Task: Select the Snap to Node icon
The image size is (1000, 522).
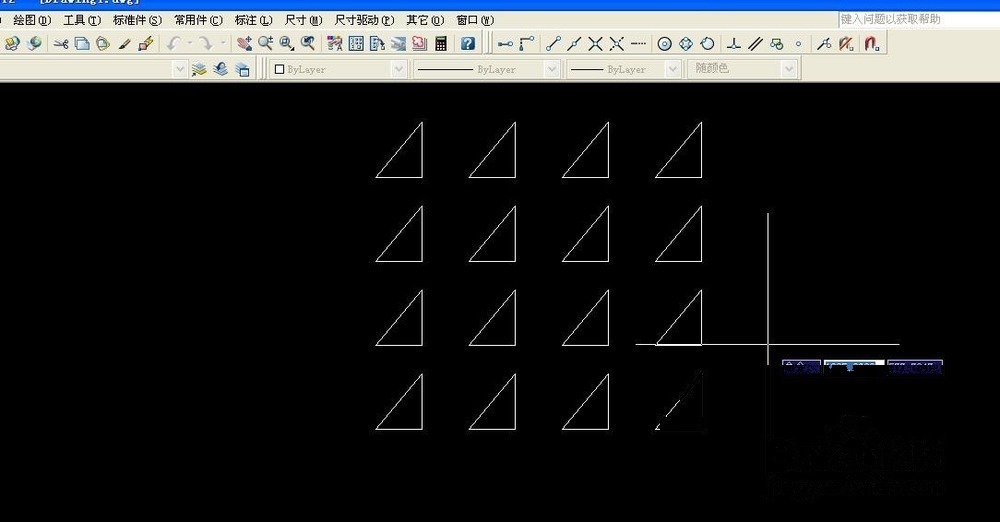Action: coord(798,44)
